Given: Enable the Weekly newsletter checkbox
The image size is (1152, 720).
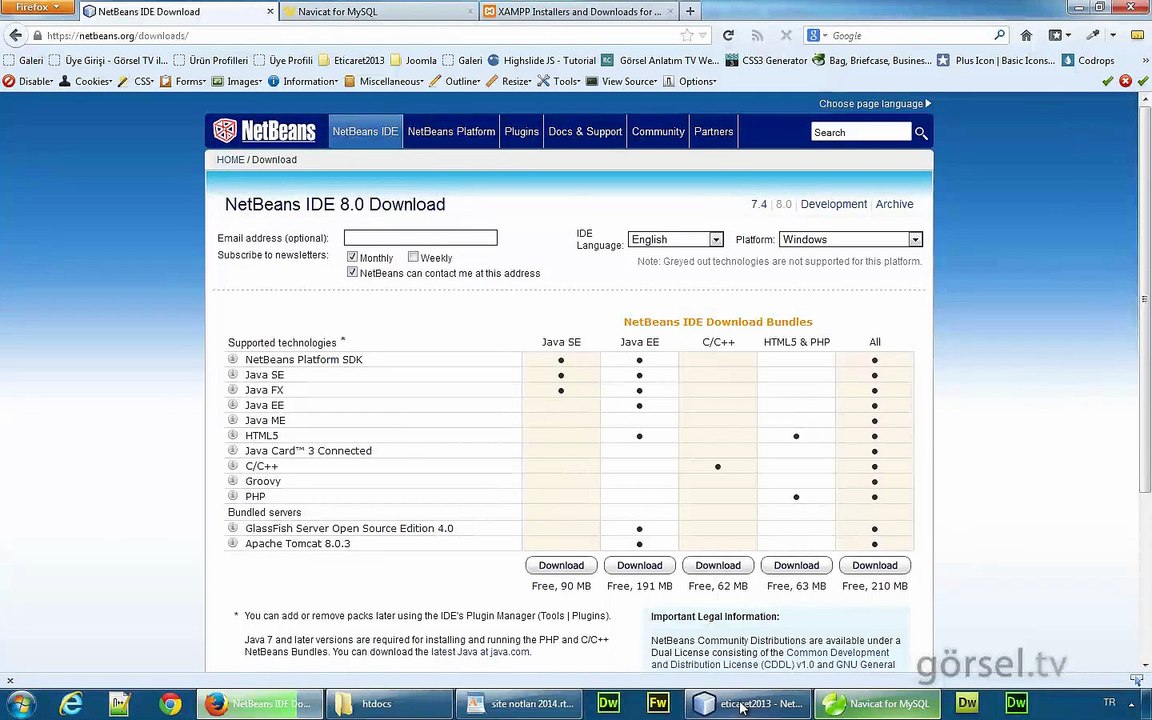Looking at the screenshot, I should pyautogui.click(x=413, y=257).
